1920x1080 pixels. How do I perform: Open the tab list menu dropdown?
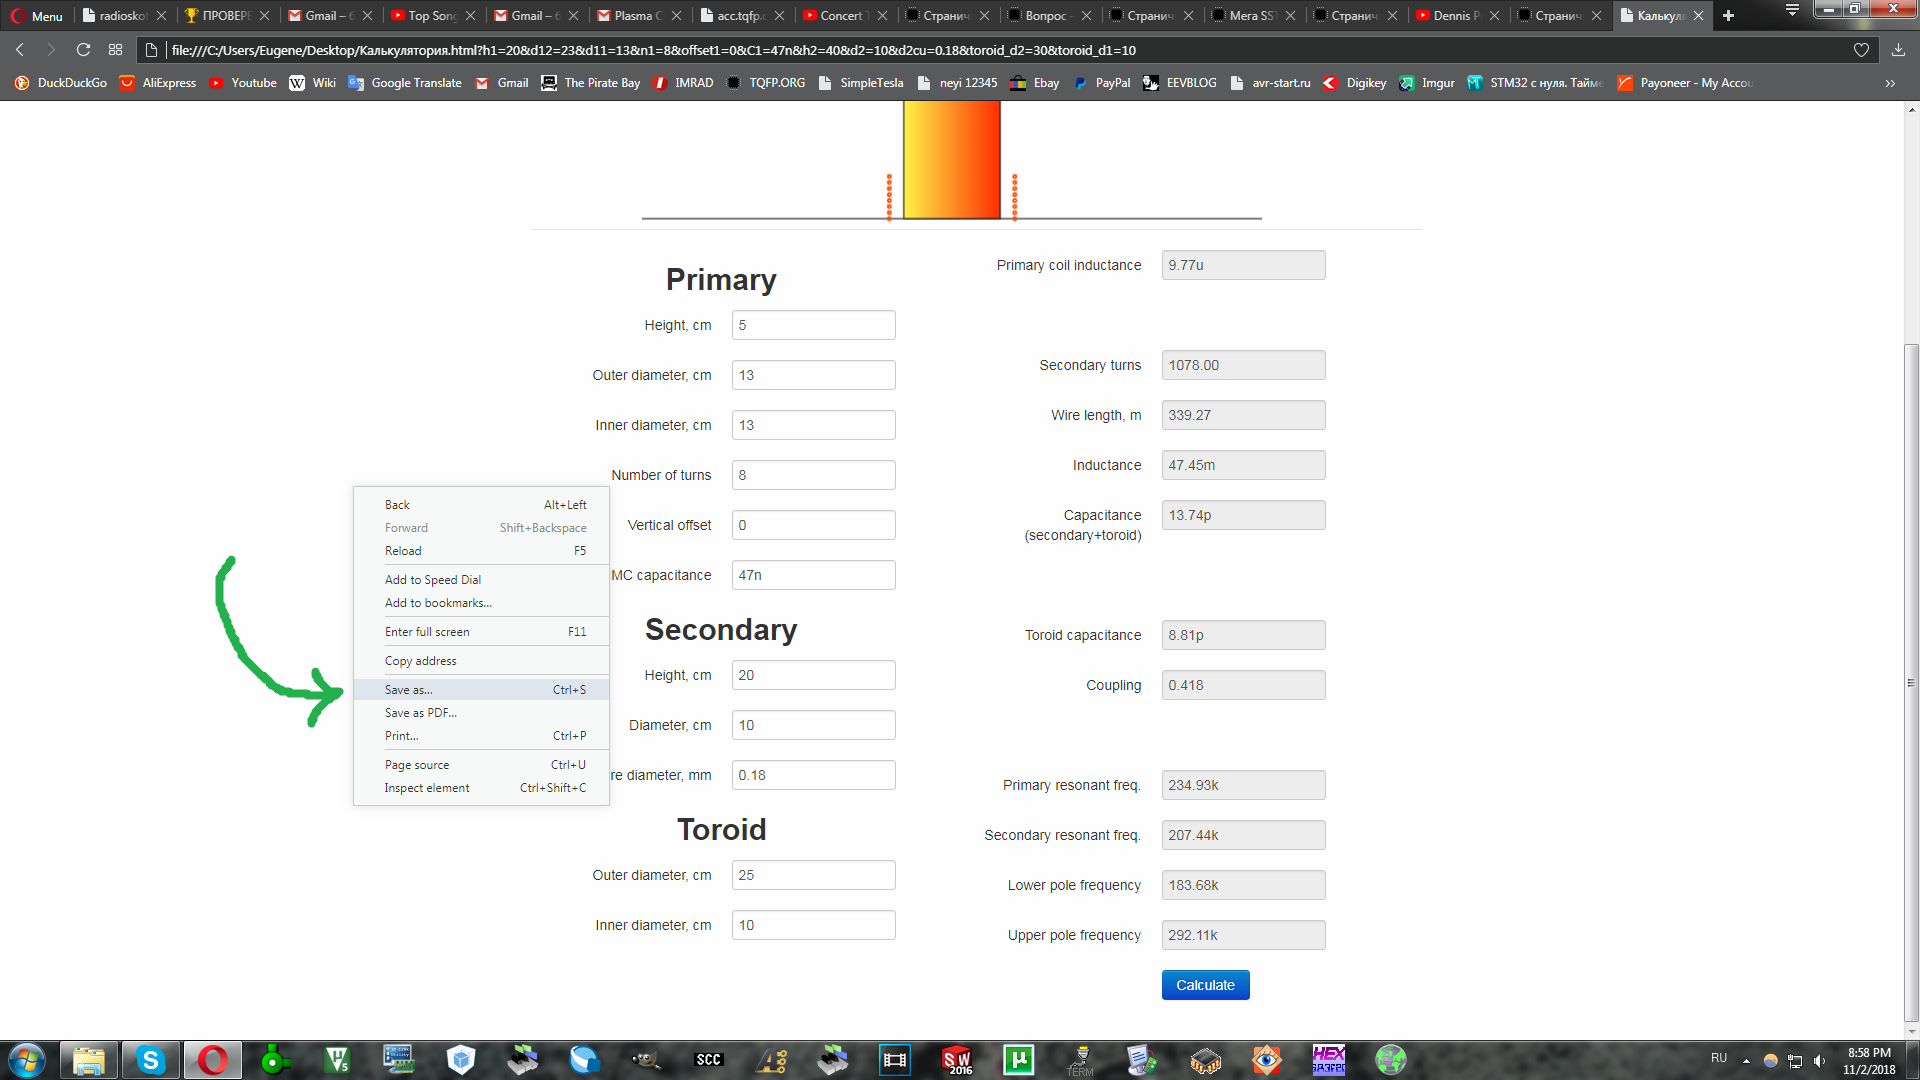(x=1792, y=11)
